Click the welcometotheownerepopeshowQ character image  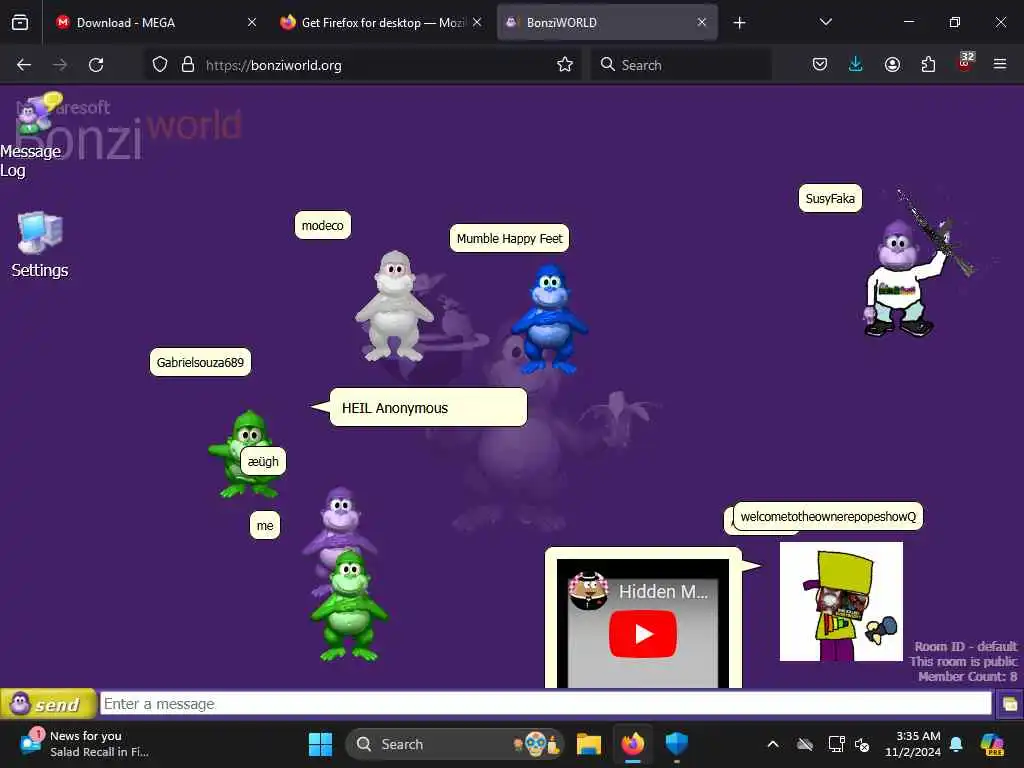(841, 601)
